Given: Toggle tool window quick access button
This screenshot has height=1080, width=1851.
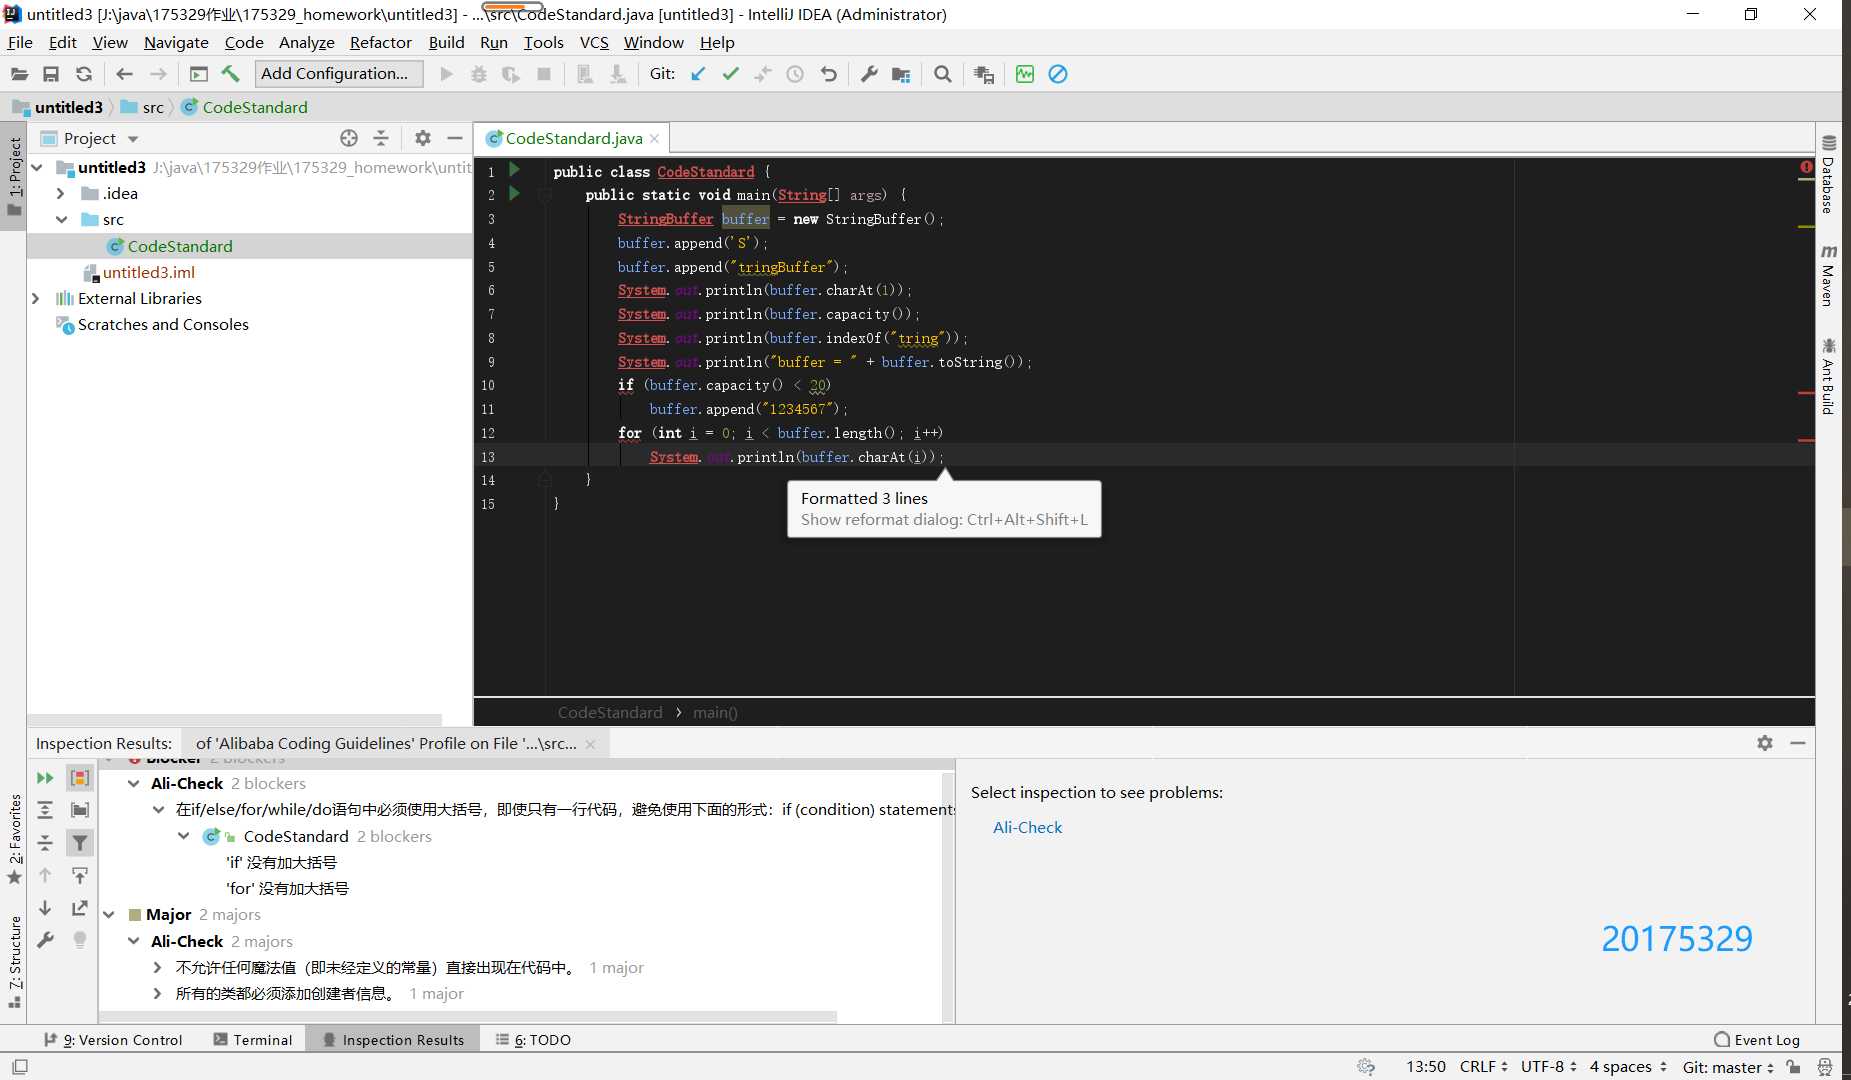Looking at the screenshot, I should pos(20,1067).
